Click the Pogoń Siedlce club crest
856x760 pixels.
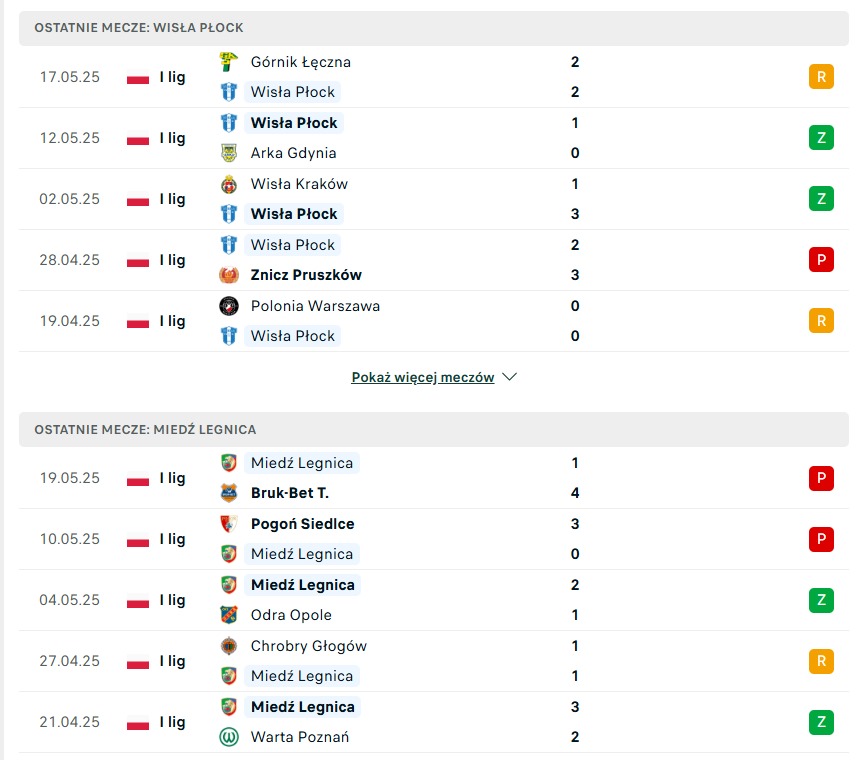tap(229, 524)
